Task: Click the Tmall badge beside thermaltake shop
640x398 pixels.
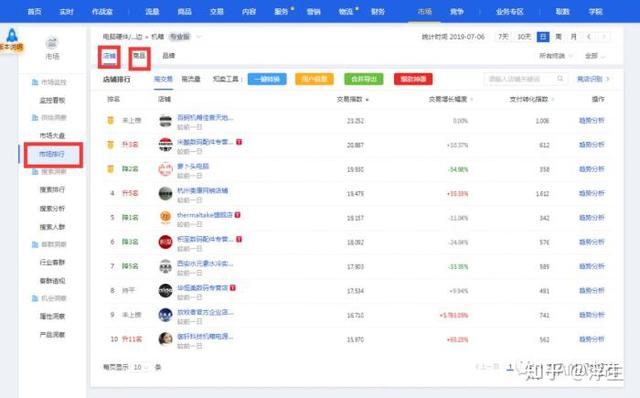Action: point(238,215)
